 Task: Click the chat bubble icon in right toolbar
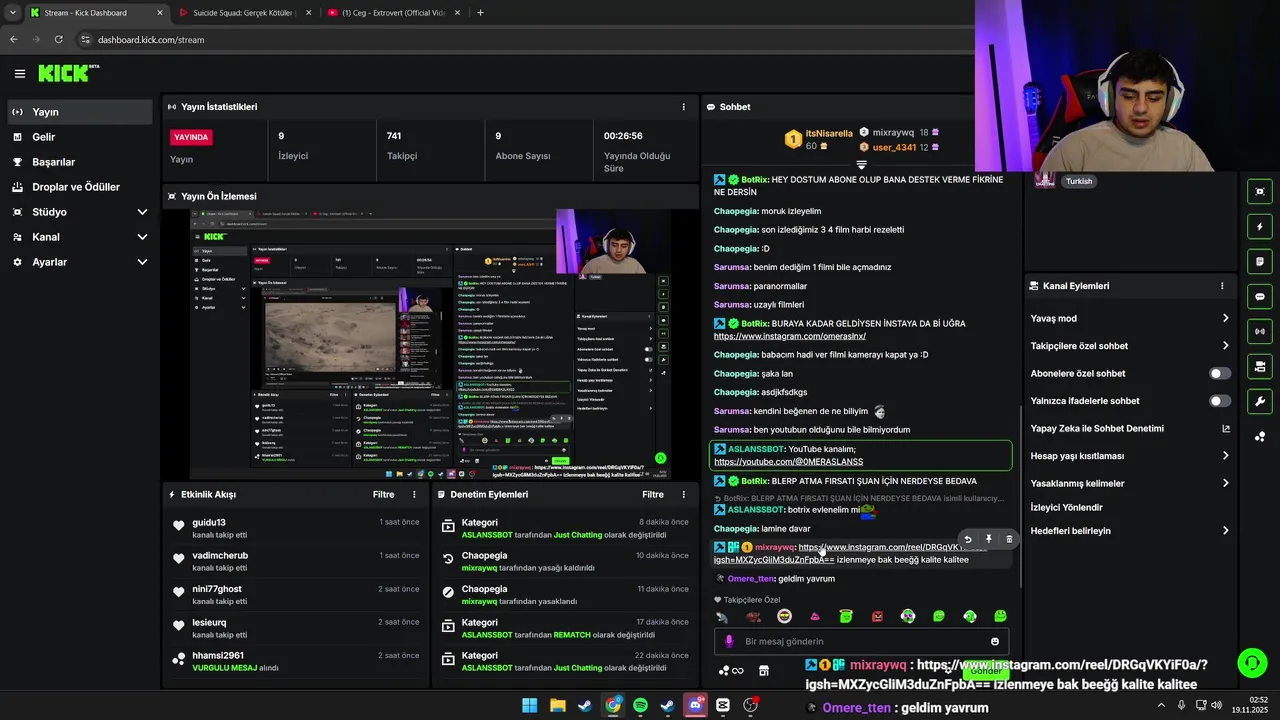click(x=1260, y=297)
